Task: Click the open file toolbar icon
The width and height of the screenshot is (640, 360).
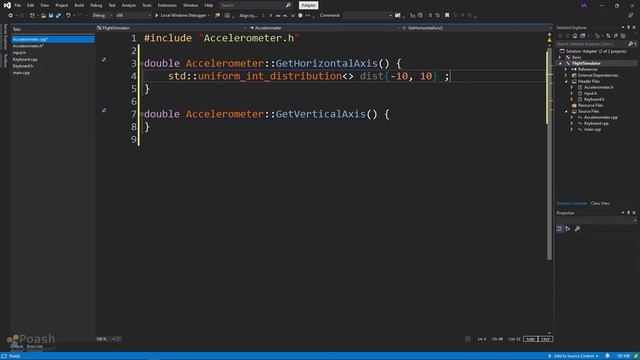Action: coord(43,16)
